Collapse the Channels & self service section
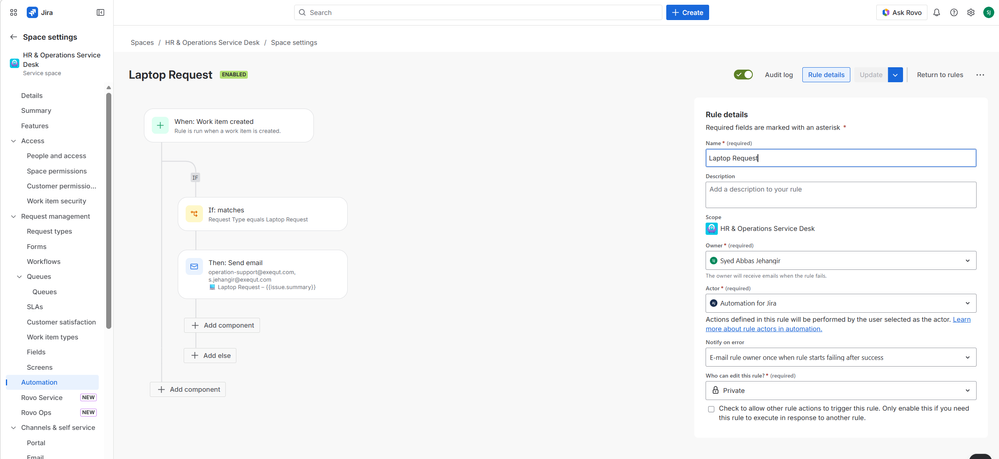Image resolution: width=999 pixels, height=459 pixels. (13, 428)
